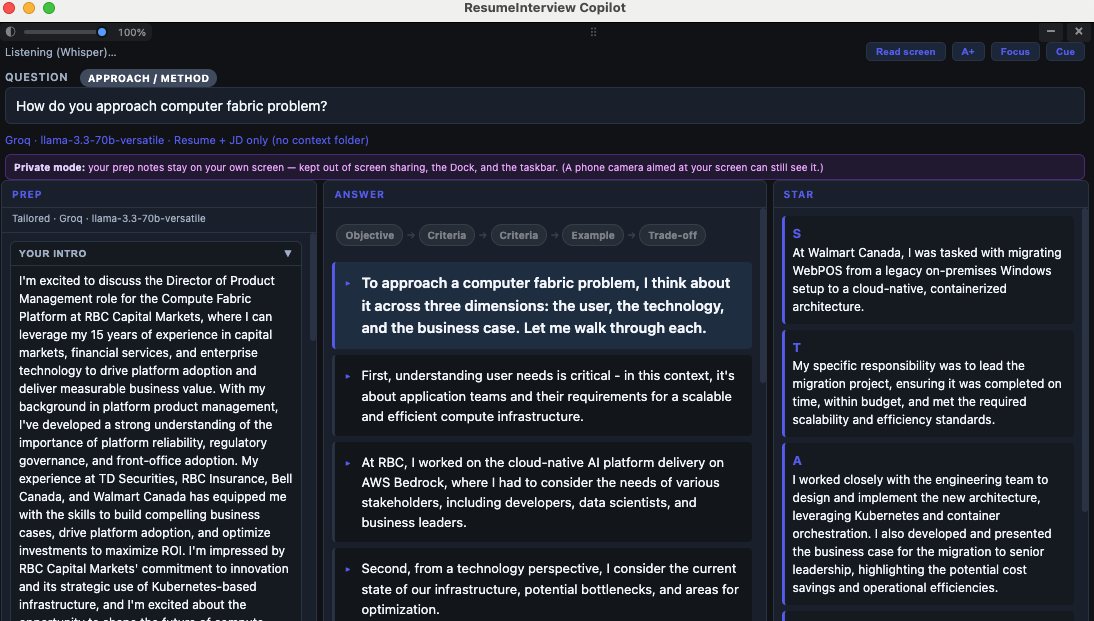Minimize the copilot overlay panel
Viewport: 1094px width, 621px height.
pos(1051,31)
